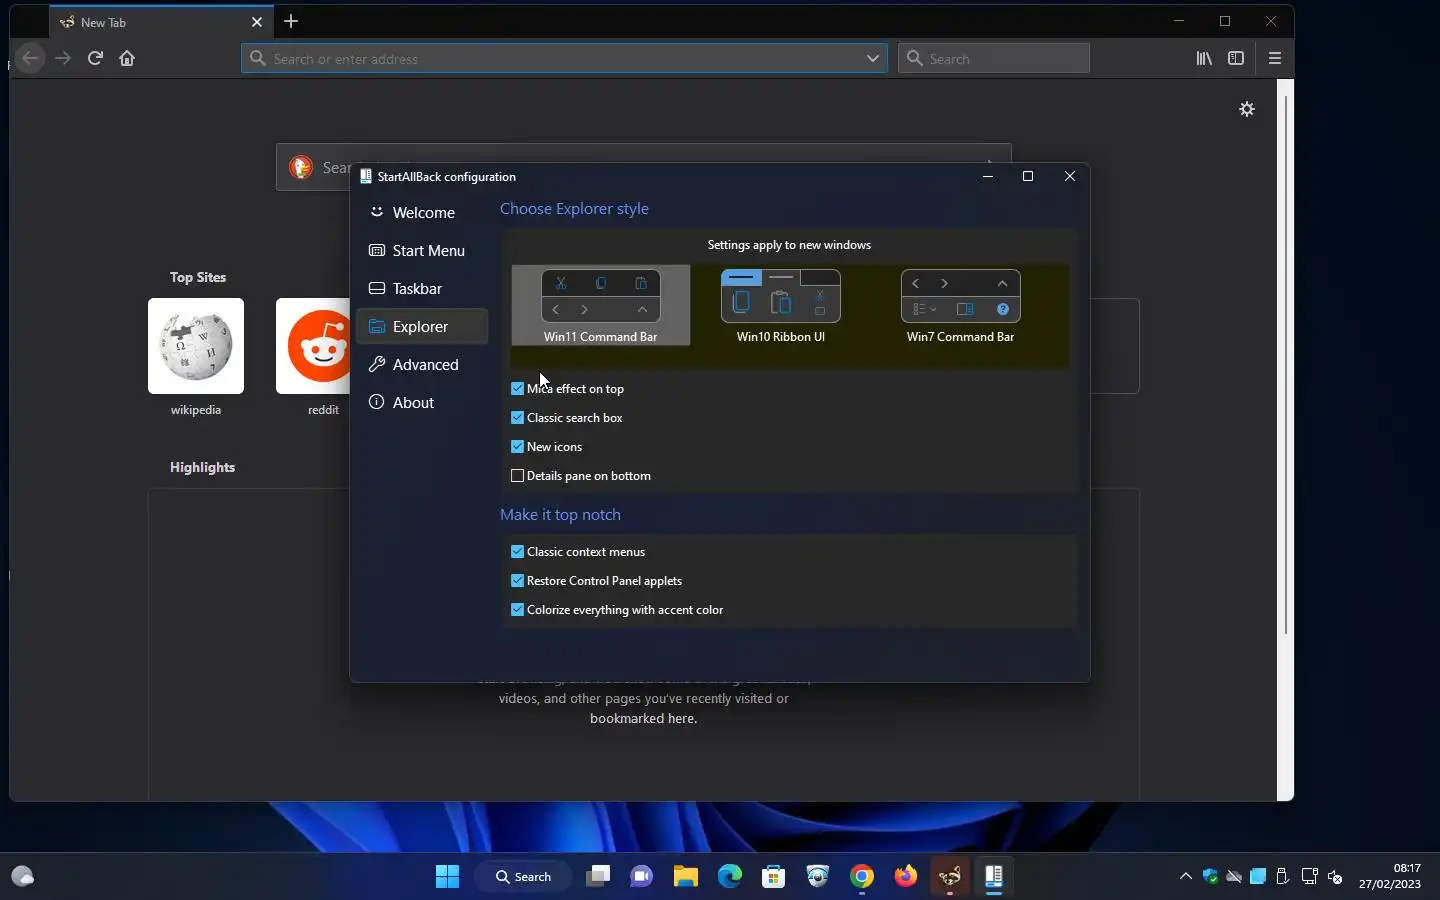
Task: Choose Win7 Command Bar explorer style
Action: [x=961, y=305]
